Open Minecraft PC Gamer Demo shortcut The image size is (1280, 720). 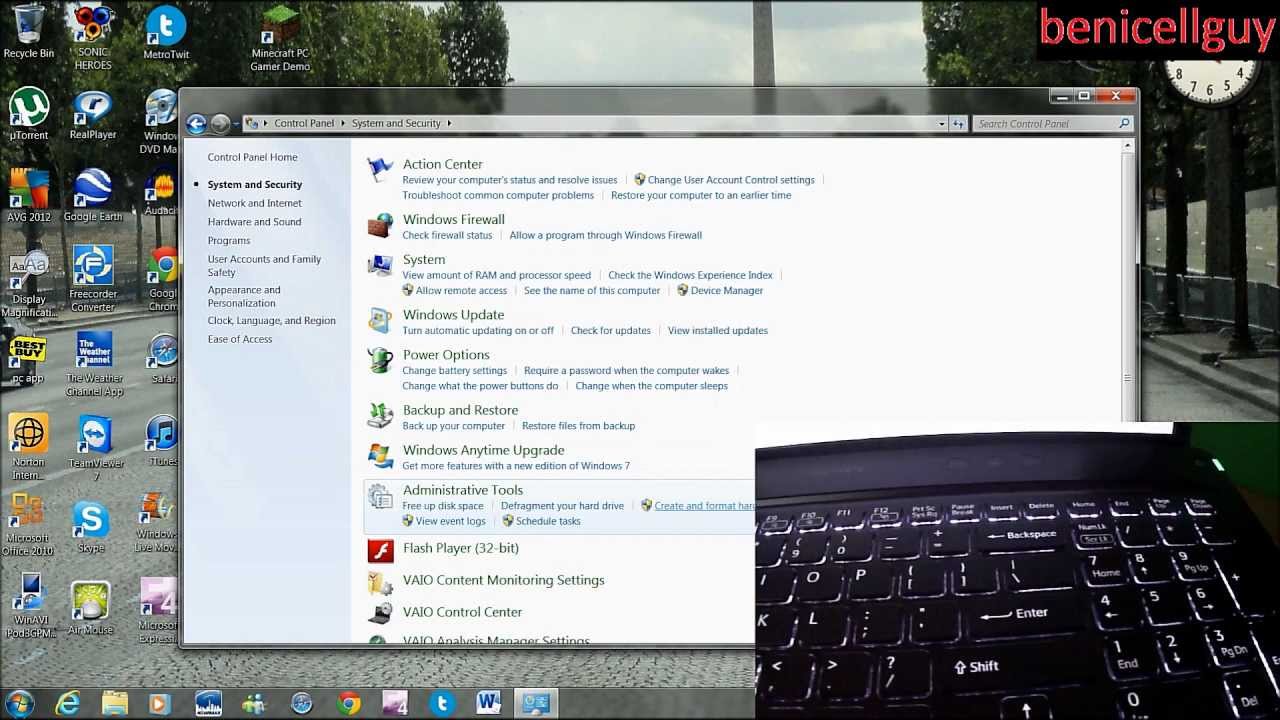[x=280, y=39]
